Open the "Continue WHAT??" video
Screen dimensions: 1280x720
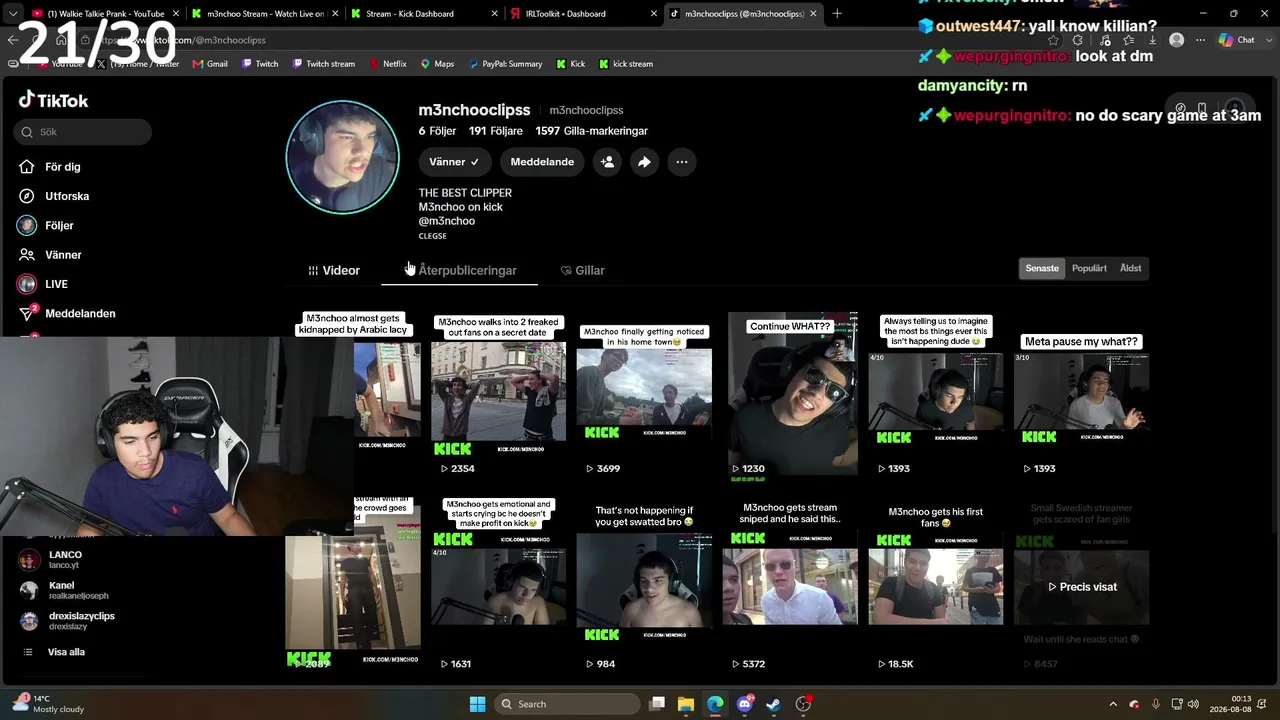coord(792,394)
